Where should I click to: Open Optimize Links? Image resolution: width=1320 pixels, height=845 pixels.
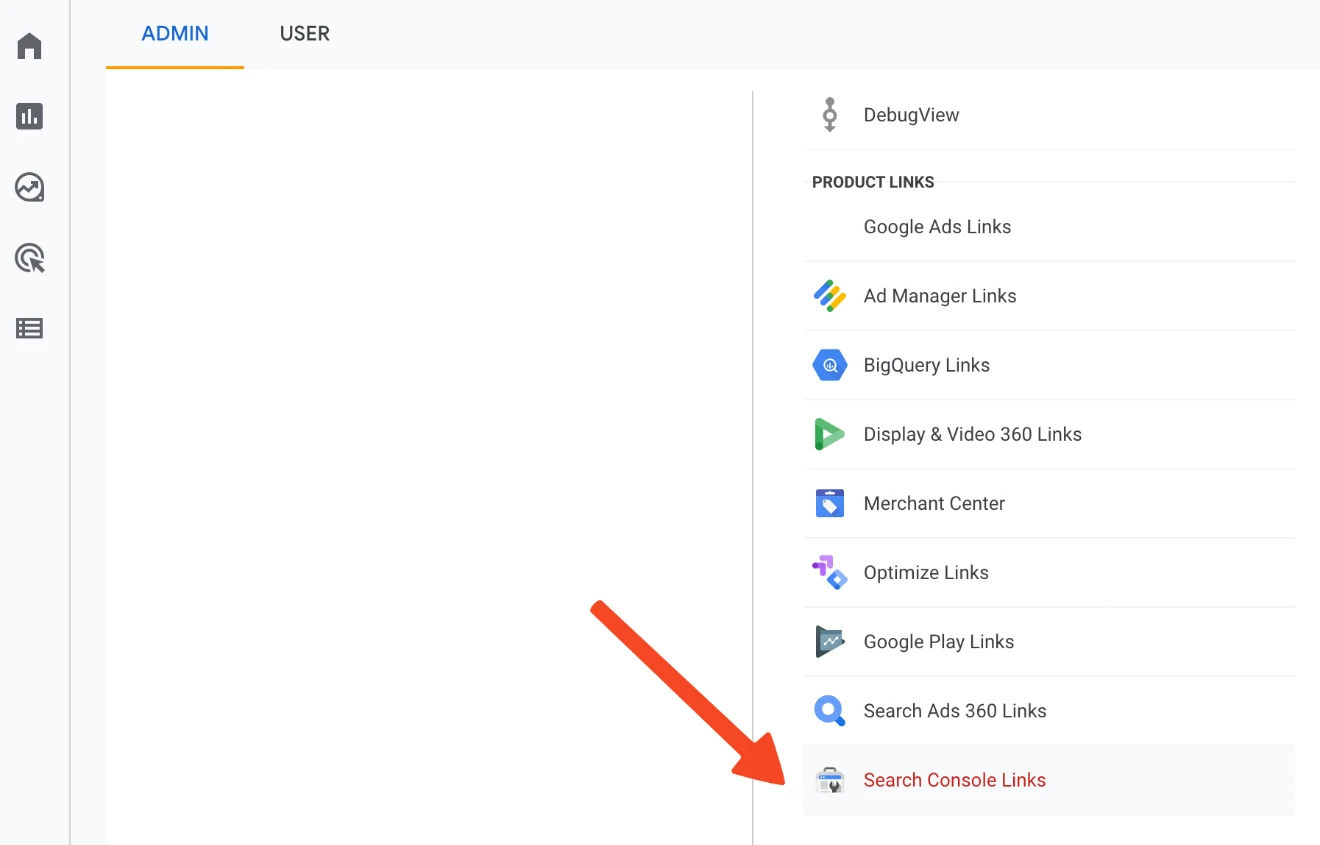[x=1049, y=572]
